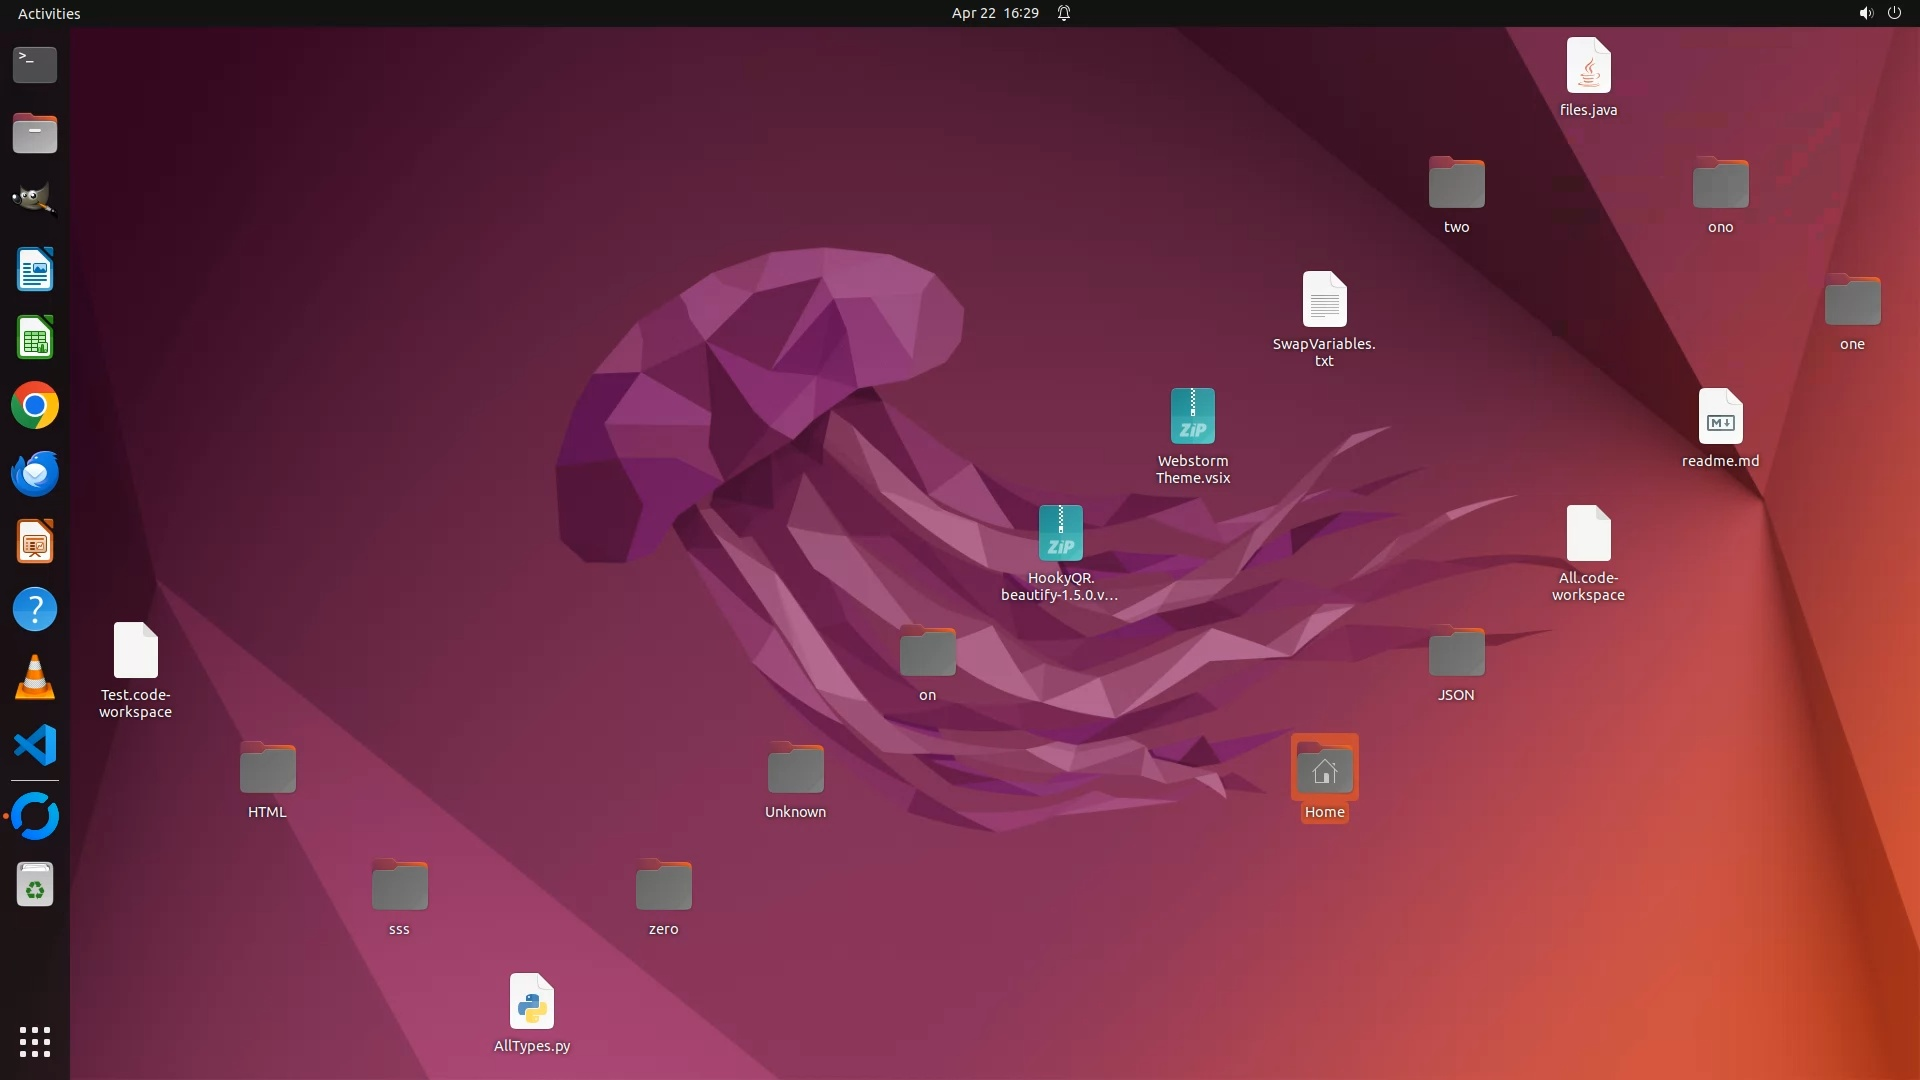Launch Google Chrome from dock
Viewport: 1920px width, 1080px height.
pos(35,406)
